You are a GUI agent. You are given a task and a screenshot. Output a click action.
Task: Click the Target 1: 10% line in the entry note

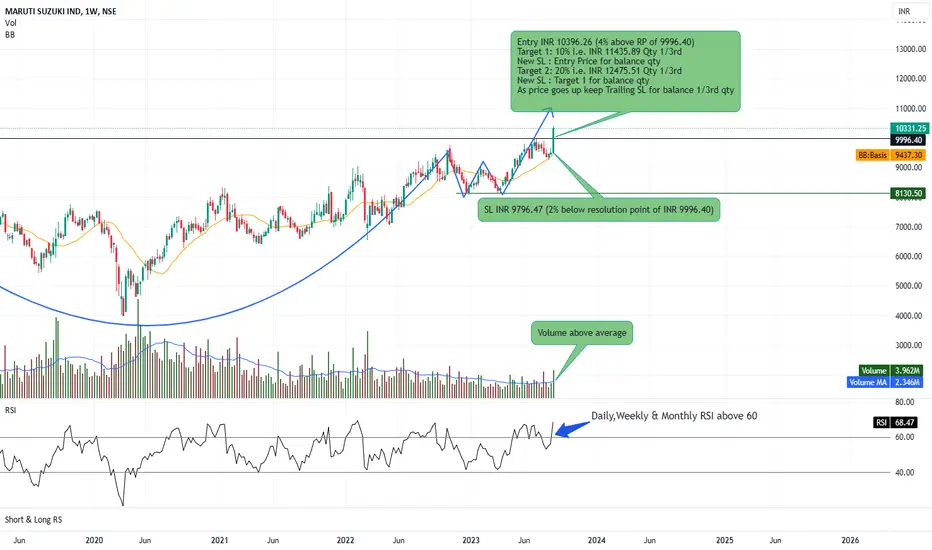coord(599,52)
